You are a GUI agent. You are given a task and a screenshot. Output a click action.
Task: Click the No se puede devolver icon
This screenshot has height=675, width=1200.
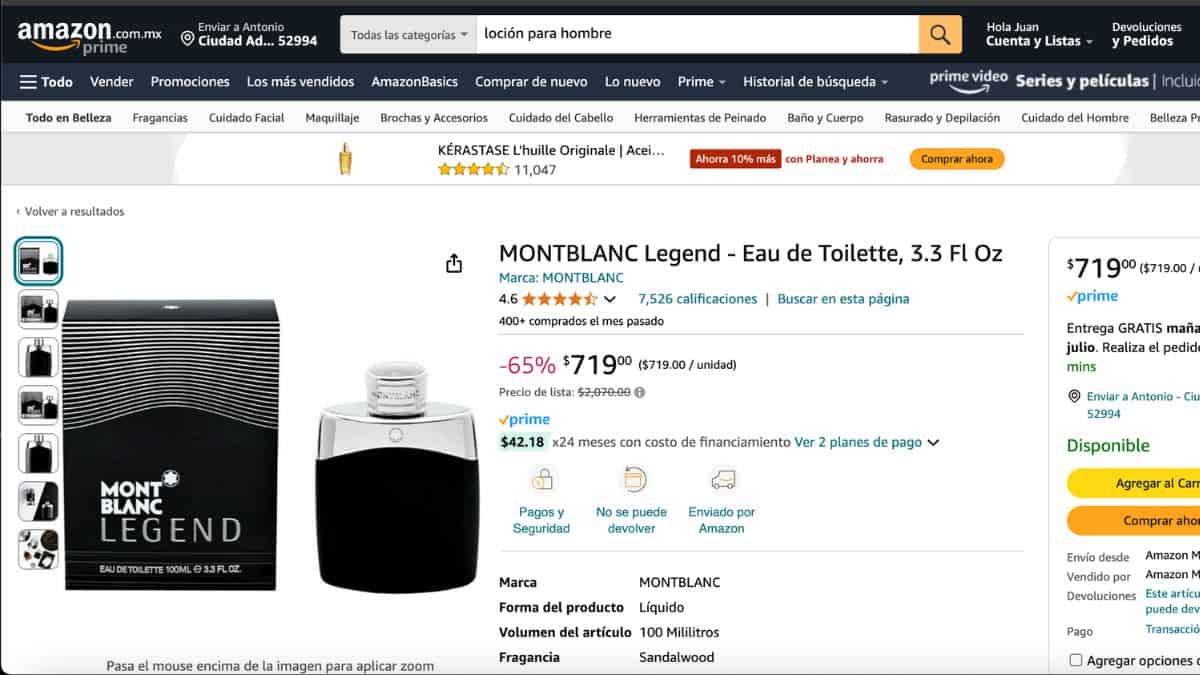tap(633, 481)
